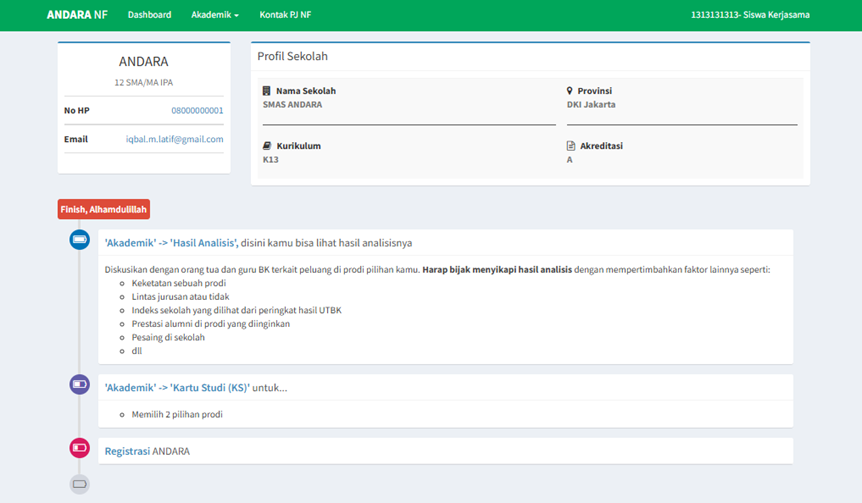Open Kontak PJ NF menu item
Viewport: 862px width, 503px height.
(x=285, y=15)
